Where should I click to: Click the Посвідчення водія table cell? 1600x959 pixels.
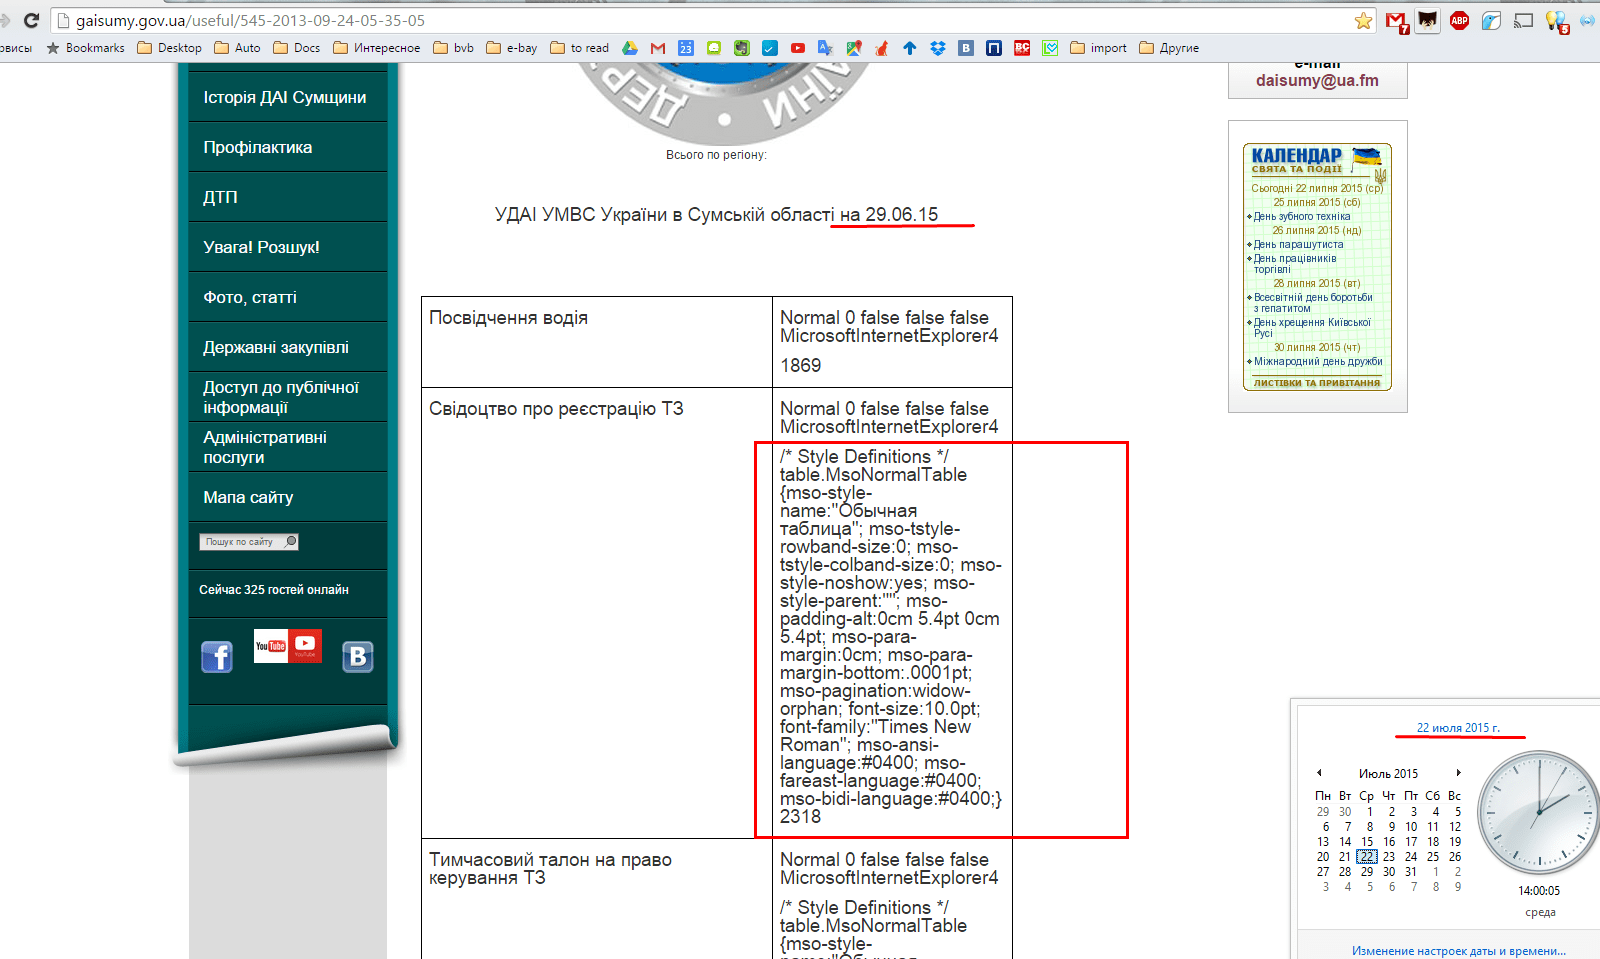pos(597,342)
